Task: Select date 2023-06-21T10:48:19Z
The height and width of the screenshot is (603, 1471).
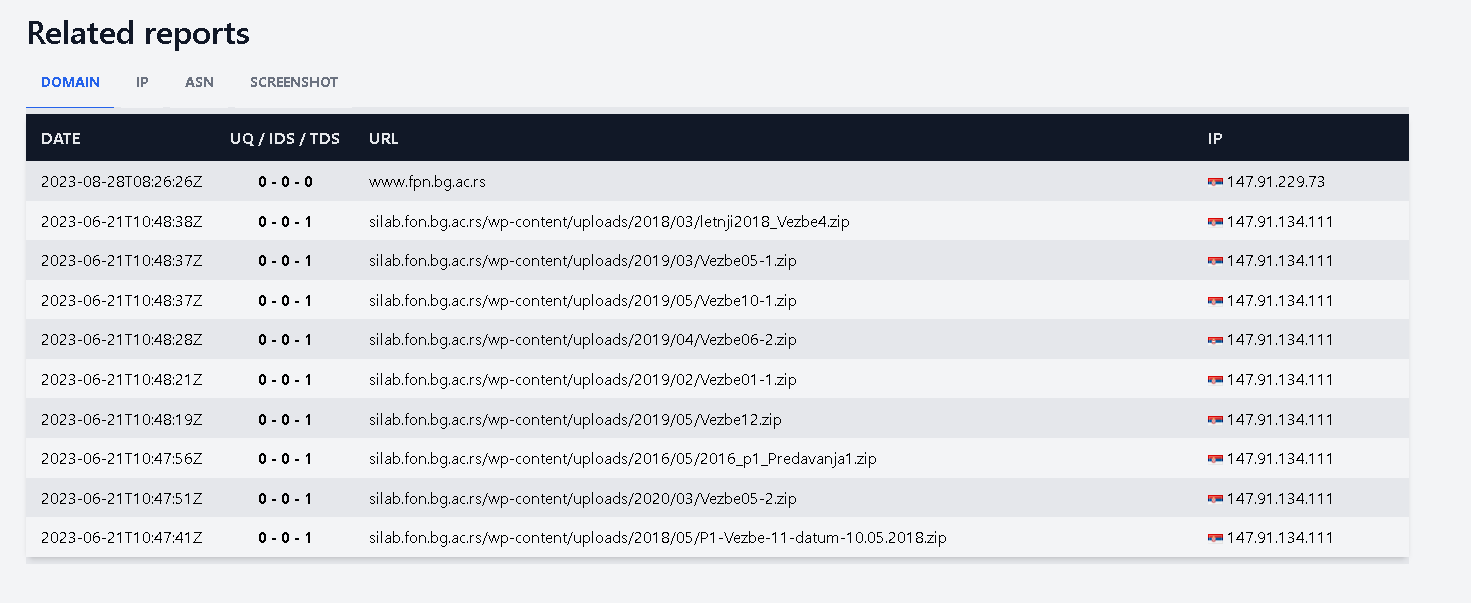Action: 122,420
